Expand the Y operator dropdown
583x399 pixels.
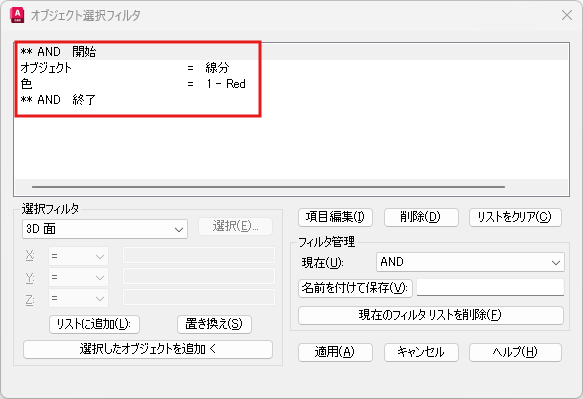pyautogui.click(x=78, y=277)
